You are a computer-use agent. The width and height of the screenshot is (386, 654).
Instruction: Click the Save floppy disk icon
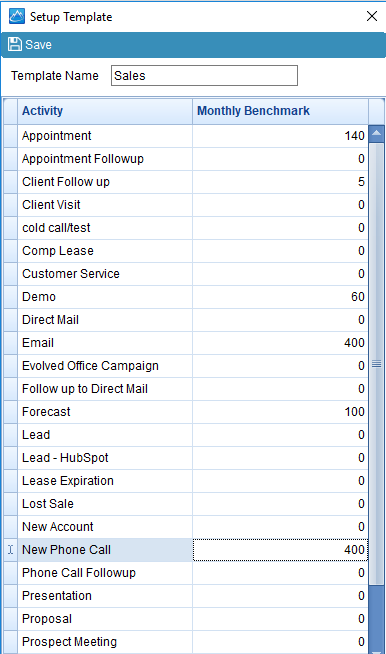(x=15, y=44)
